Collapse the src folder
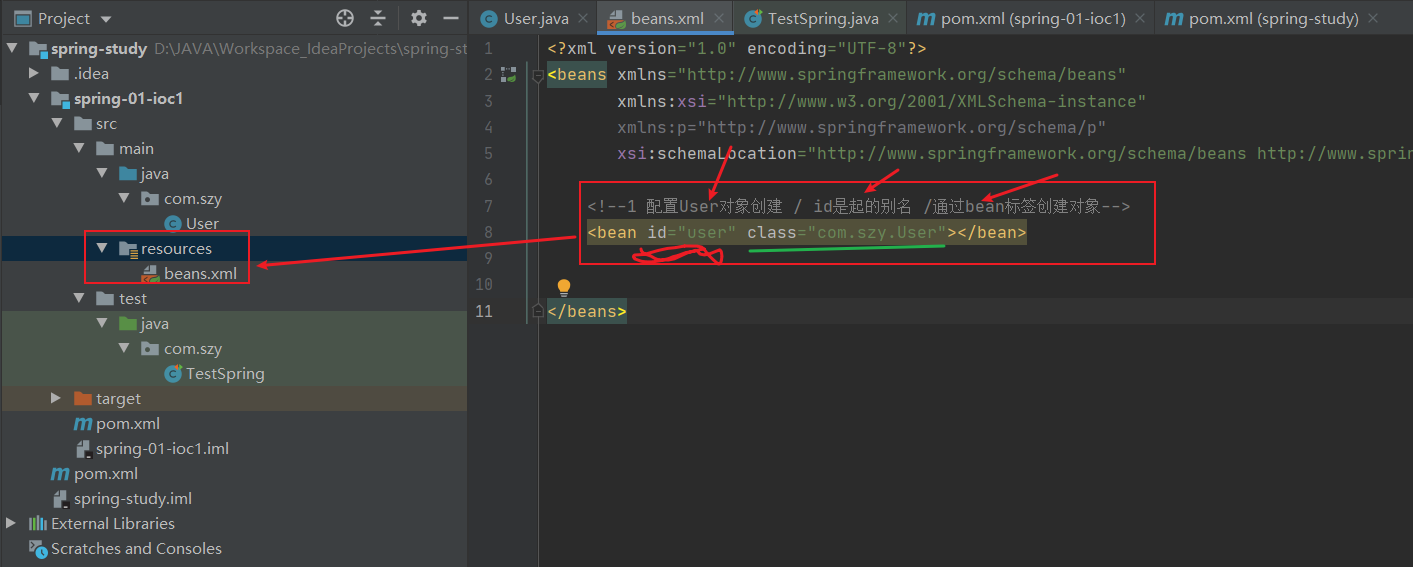The width and height of the screenshot is (1413, 567). 57,124
